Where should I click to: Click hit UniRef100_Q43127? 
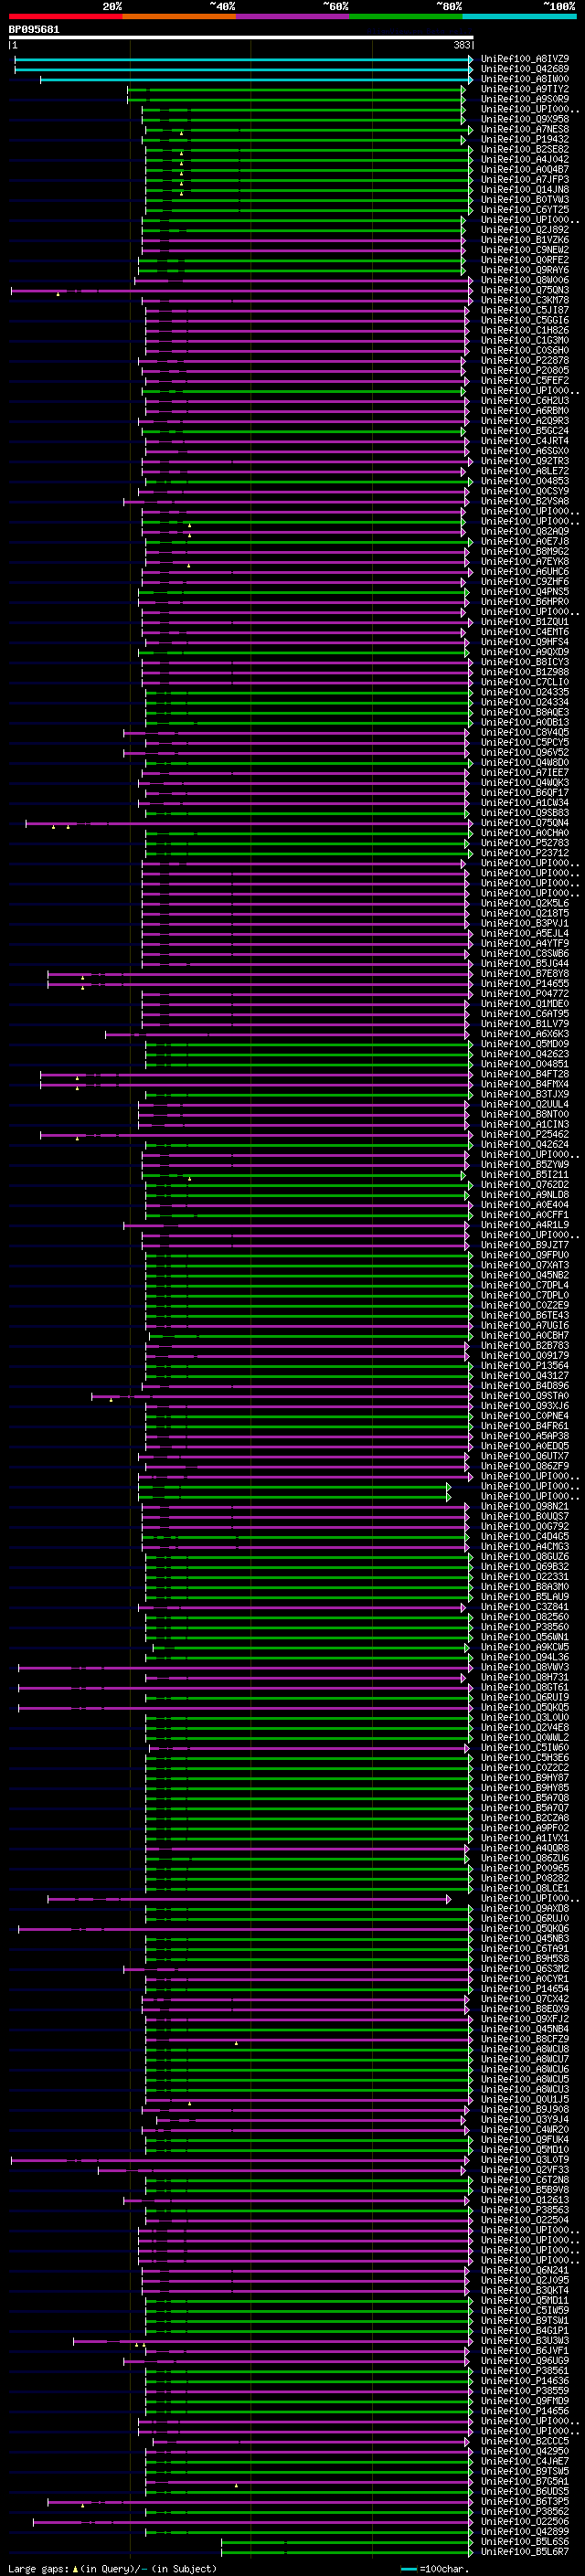pos(525,1375)
